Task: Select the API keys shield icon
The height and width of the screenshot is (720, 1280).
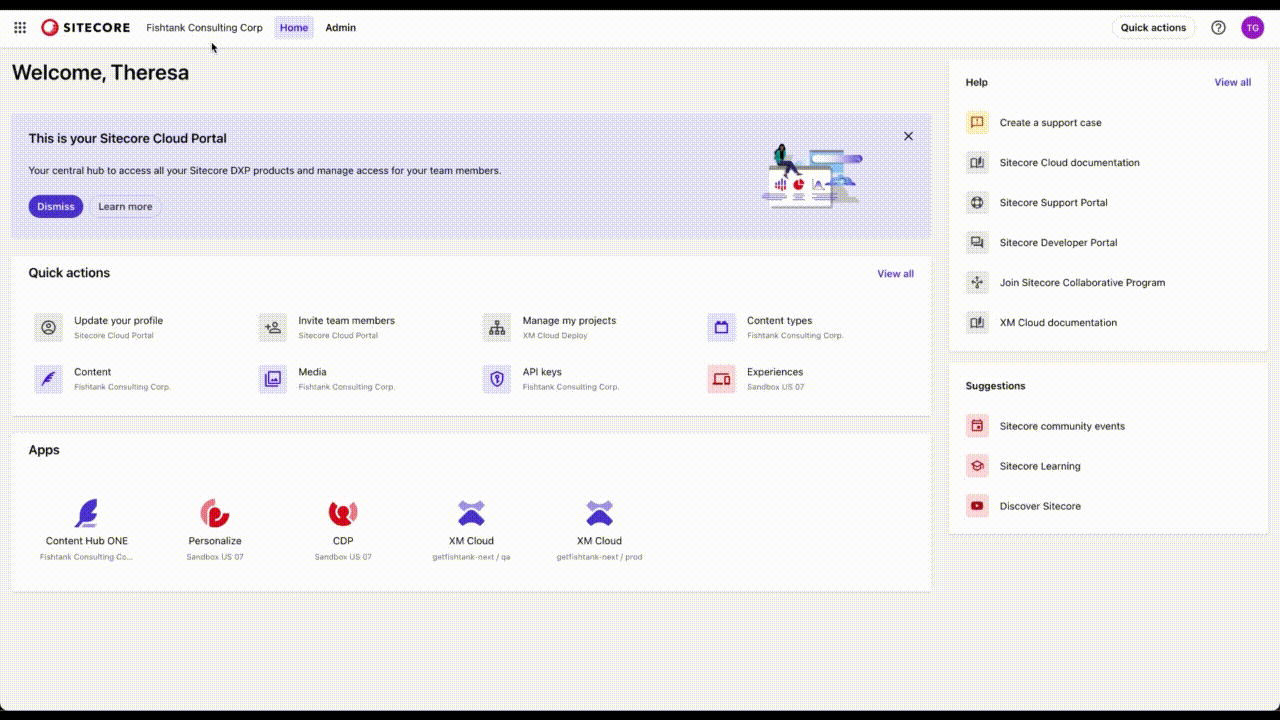Action: click(x=496, y=378)
